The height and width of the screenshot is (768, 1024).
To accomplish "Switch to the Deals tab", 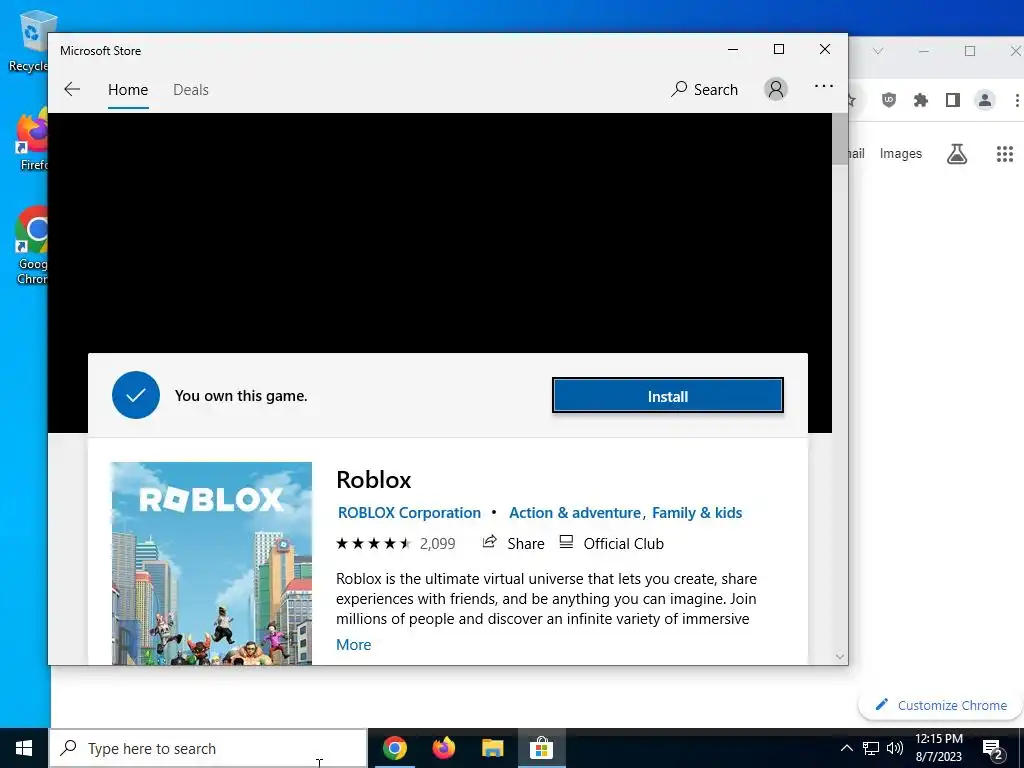I will click(x=191, y=89).
